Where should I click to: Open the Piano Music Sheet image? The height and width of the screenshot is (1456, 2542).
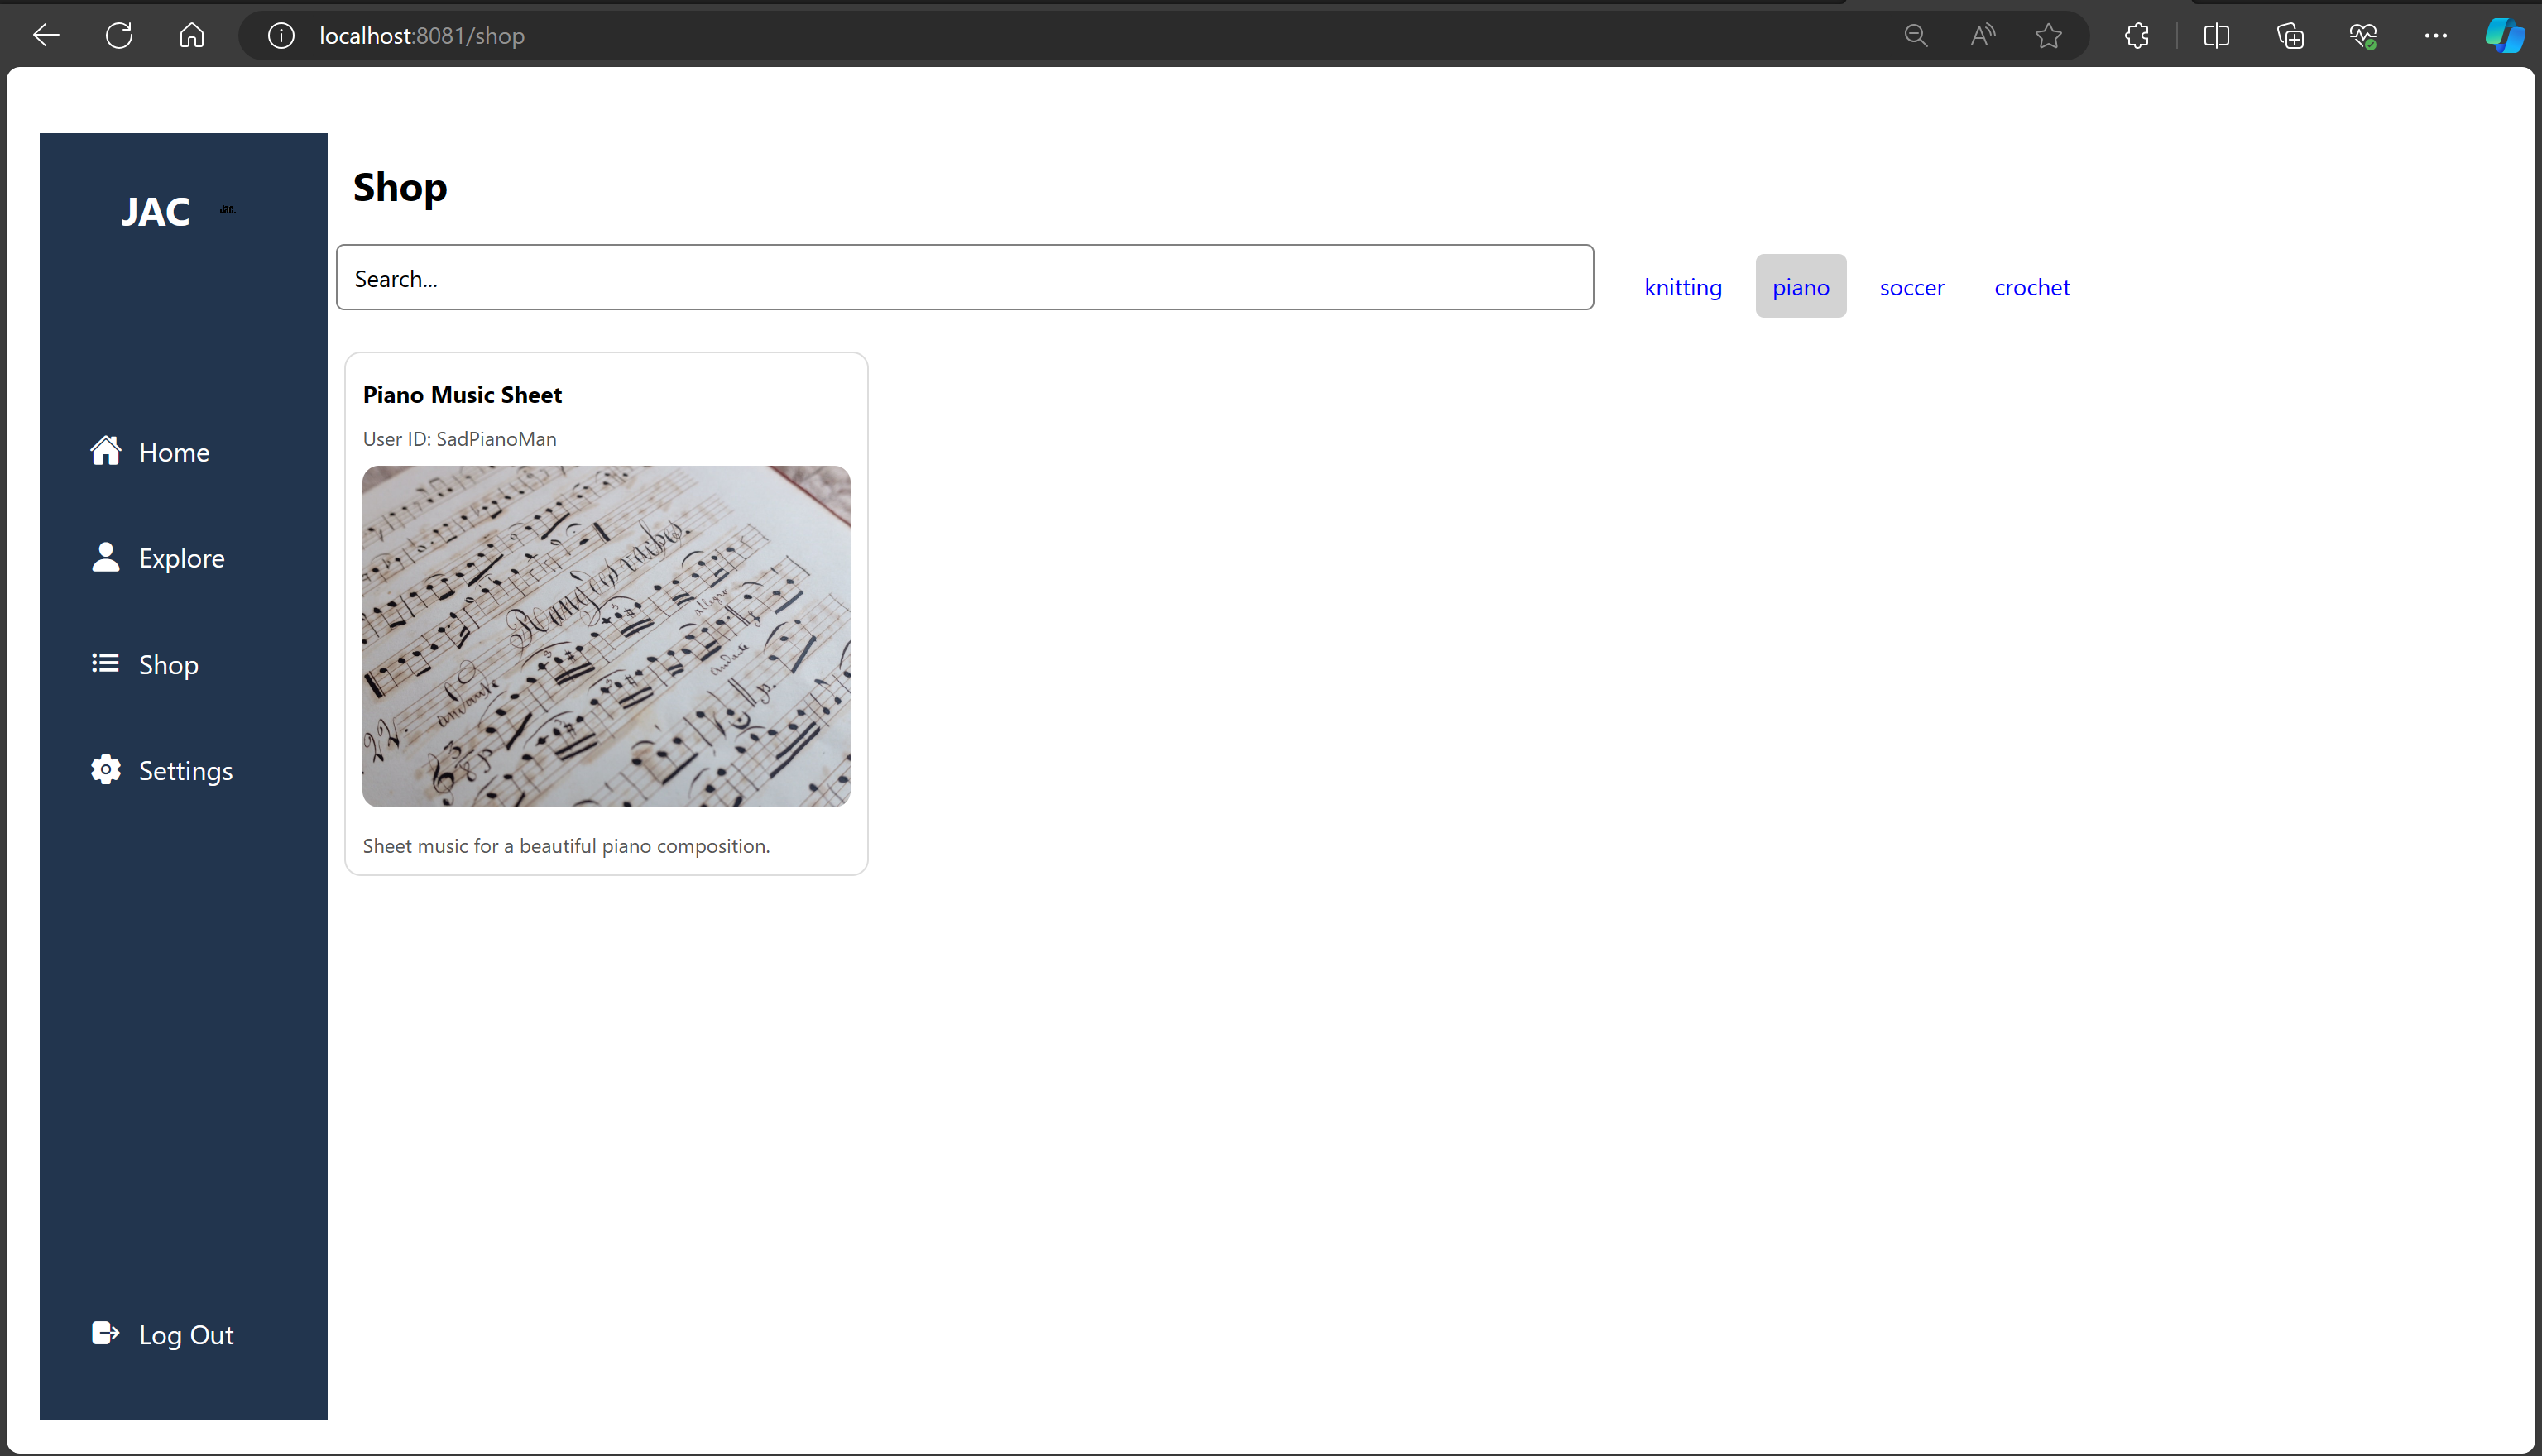tap(606, 636)
